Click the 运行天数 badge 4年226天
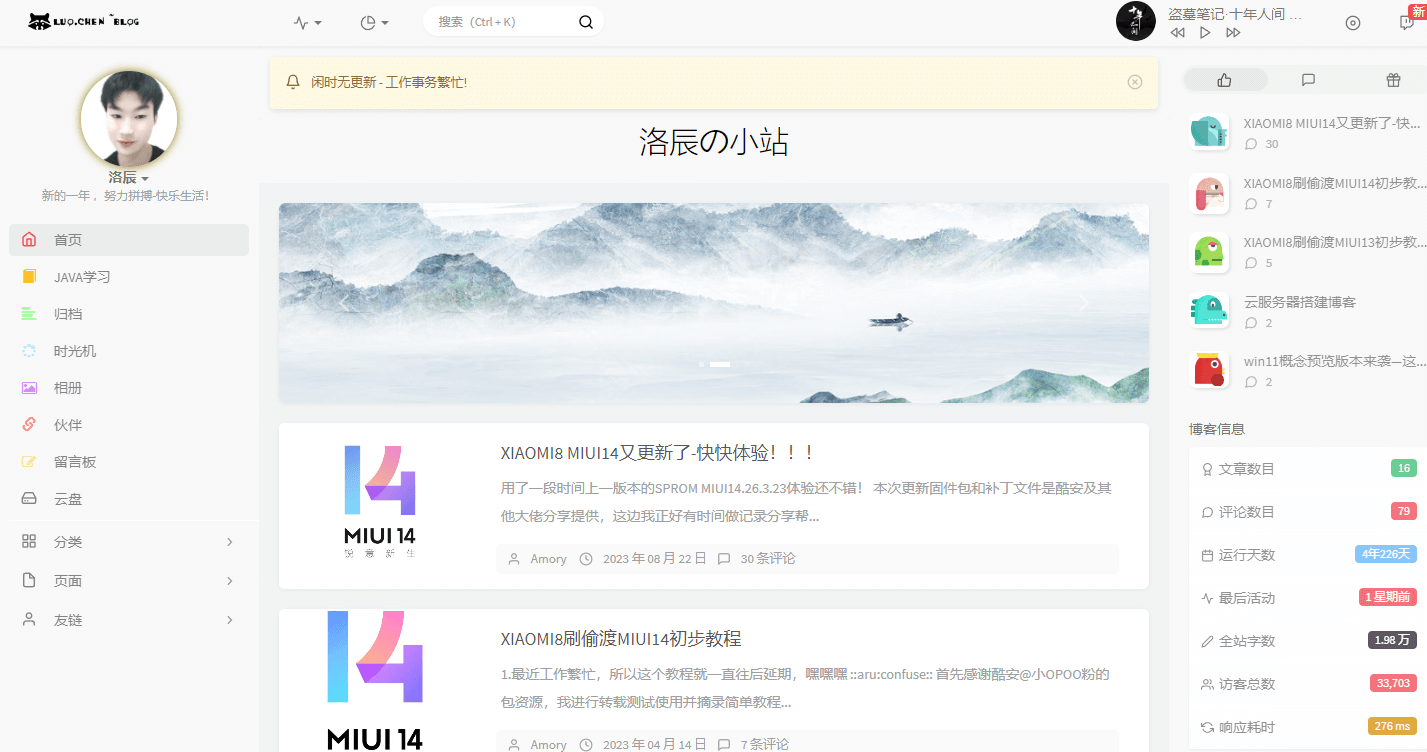1427x752 pixels. pos(1386,554)
